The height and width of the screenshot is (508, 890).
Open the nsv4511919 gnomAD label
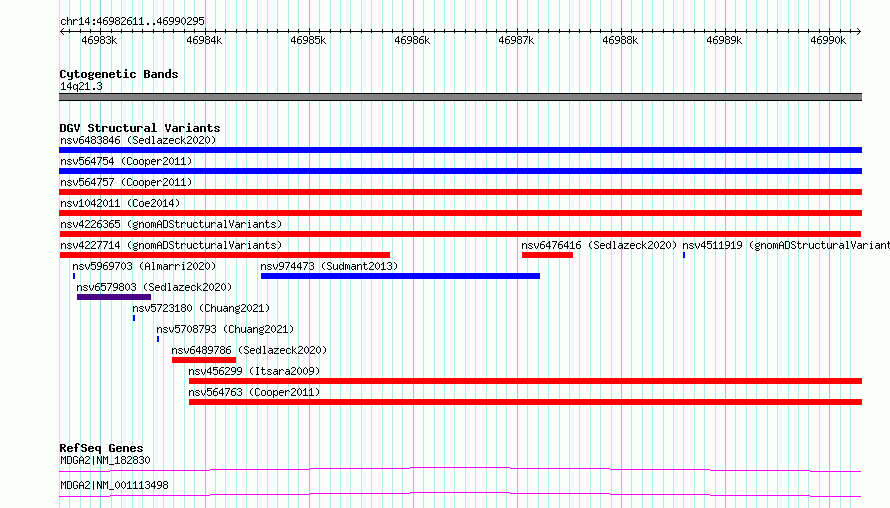pos(786,245)
